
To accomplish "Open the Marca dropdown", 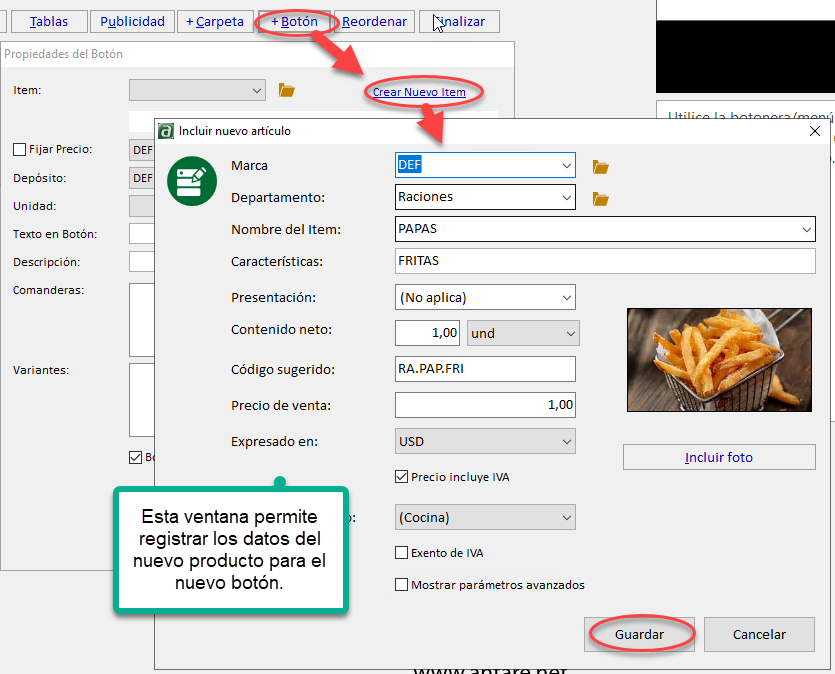I will pos(566,165).
